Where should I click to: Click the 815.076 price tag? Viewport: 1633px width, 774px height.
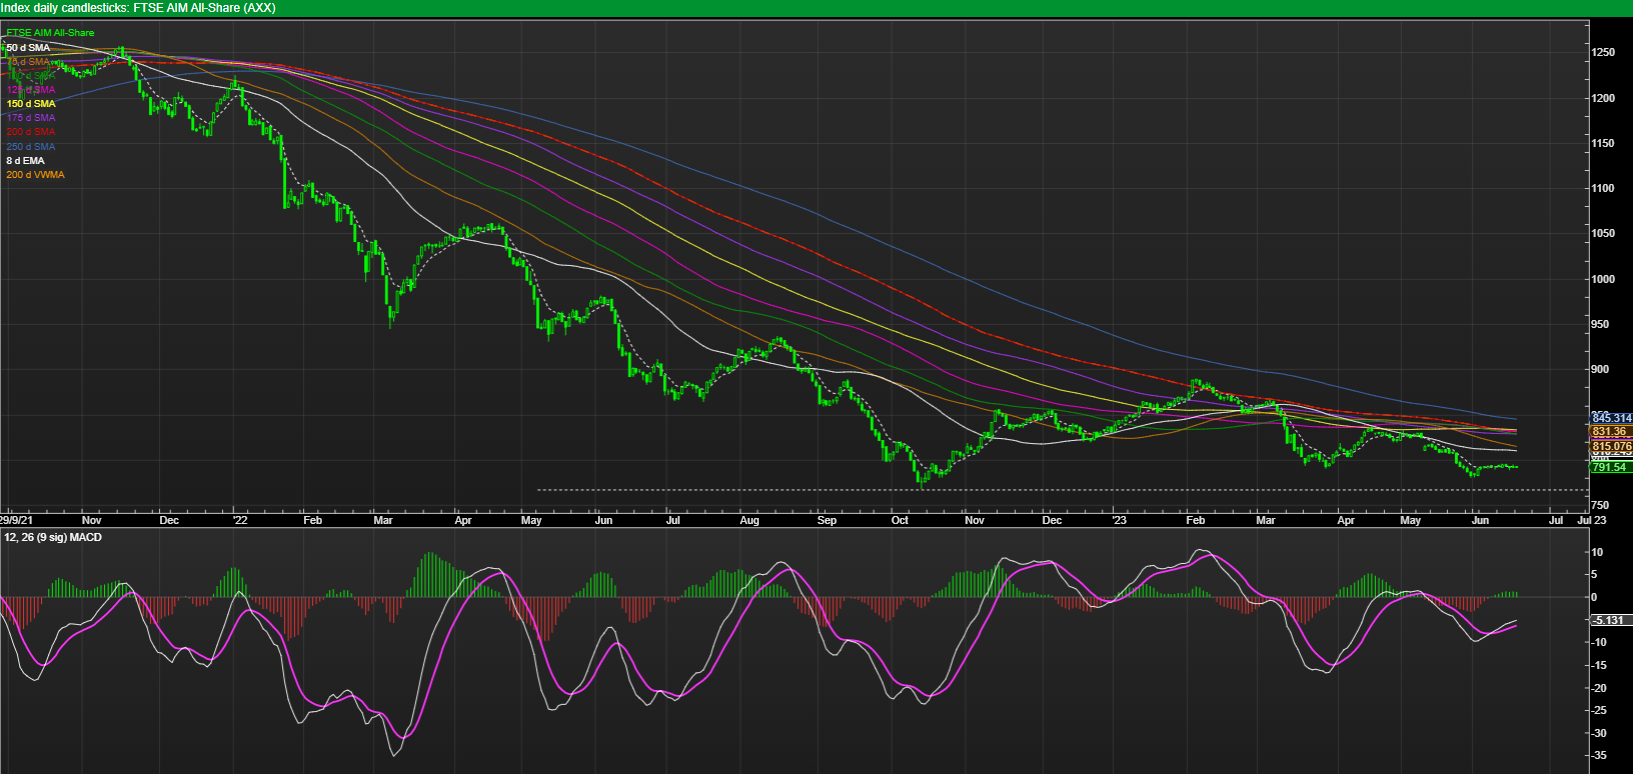(x=1611, y=446)
